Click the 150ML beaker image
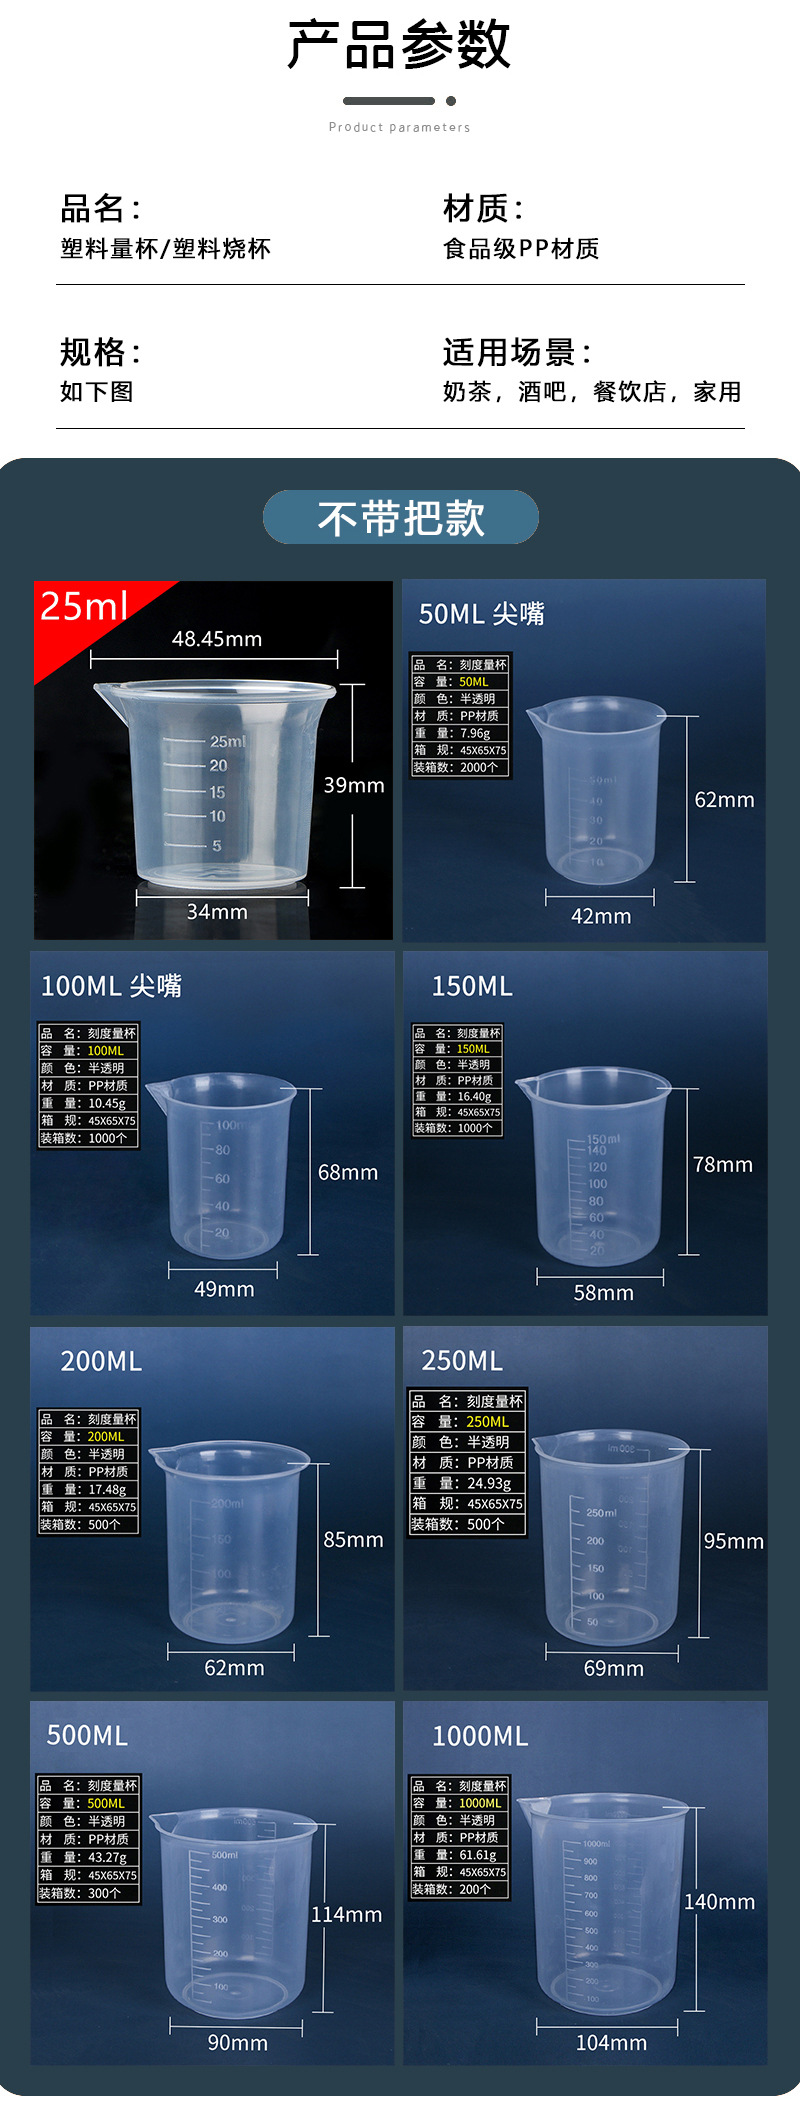Screen dimensions: 800x2109 [x=585, y=1133]
